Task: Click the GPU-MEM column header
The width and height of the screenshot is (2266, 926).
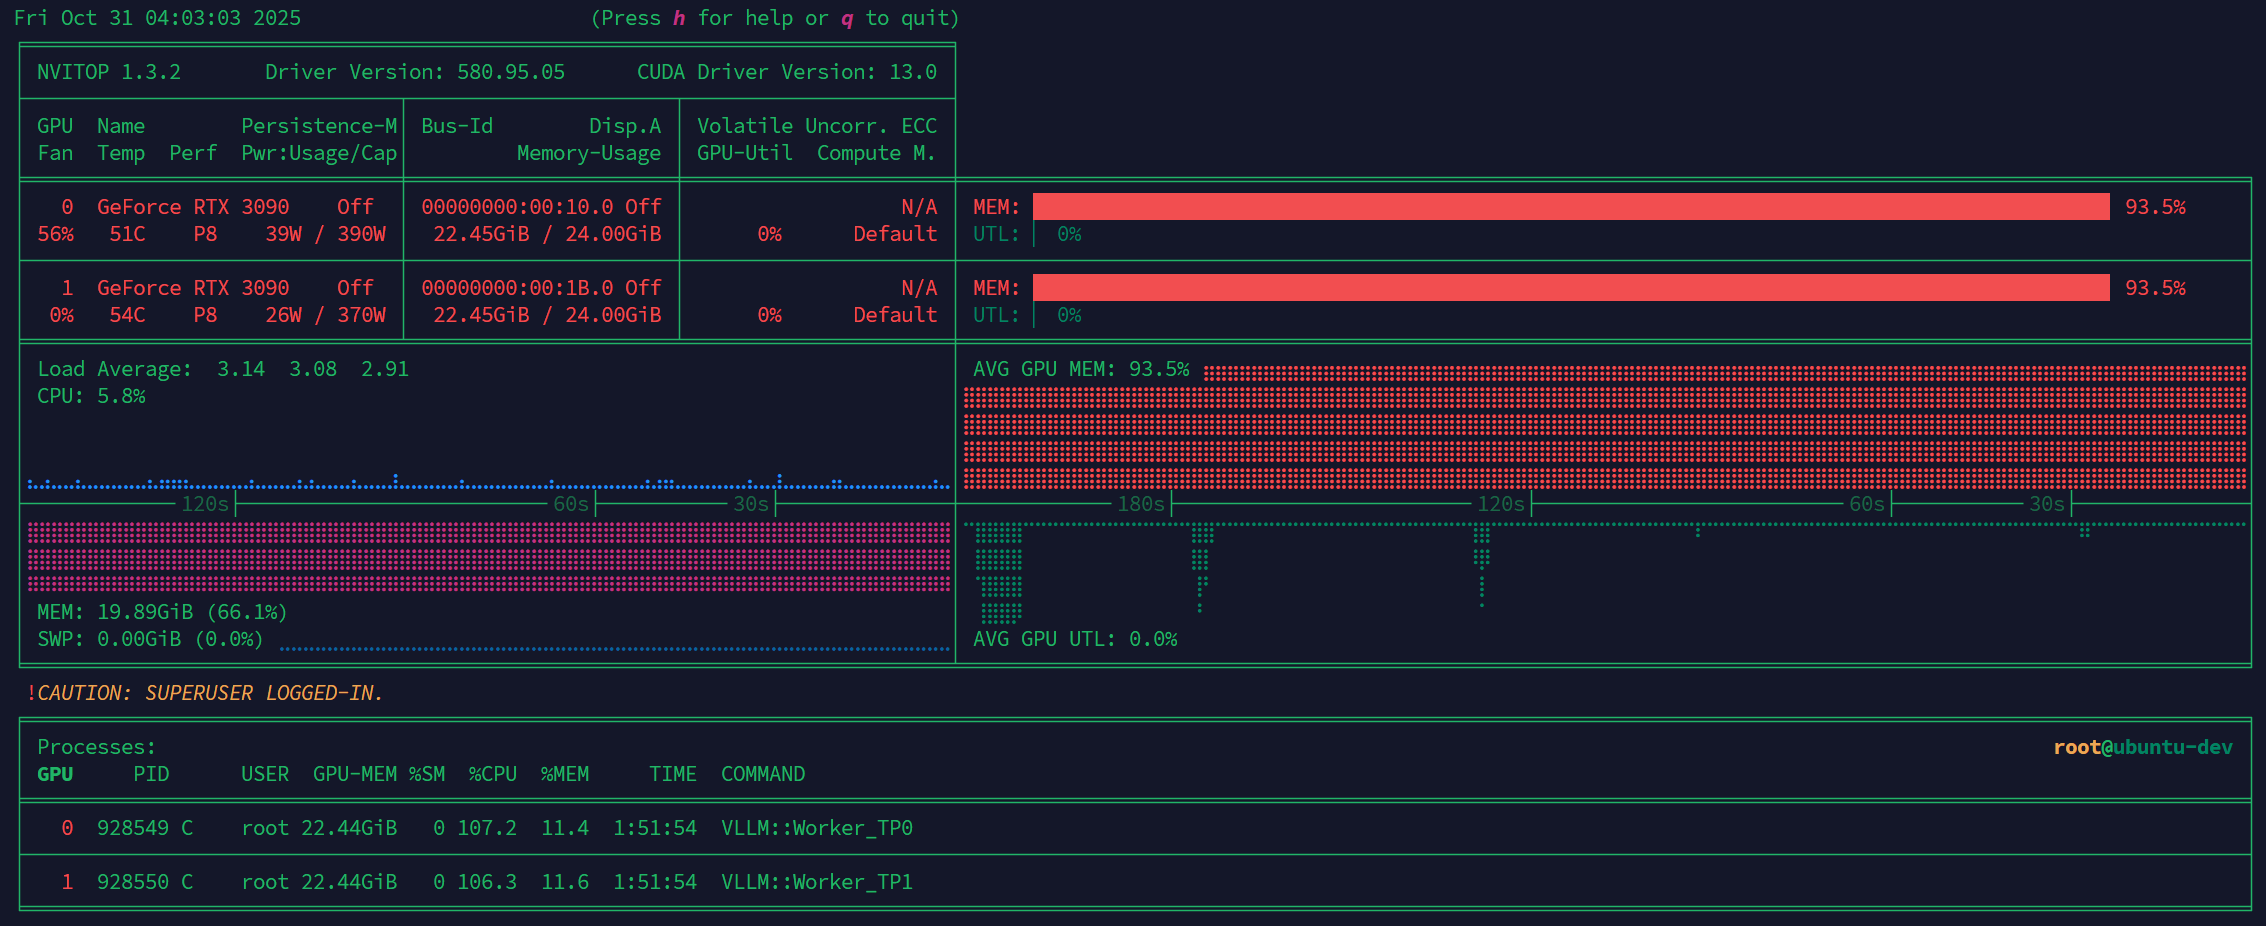Action: [355, 774]
